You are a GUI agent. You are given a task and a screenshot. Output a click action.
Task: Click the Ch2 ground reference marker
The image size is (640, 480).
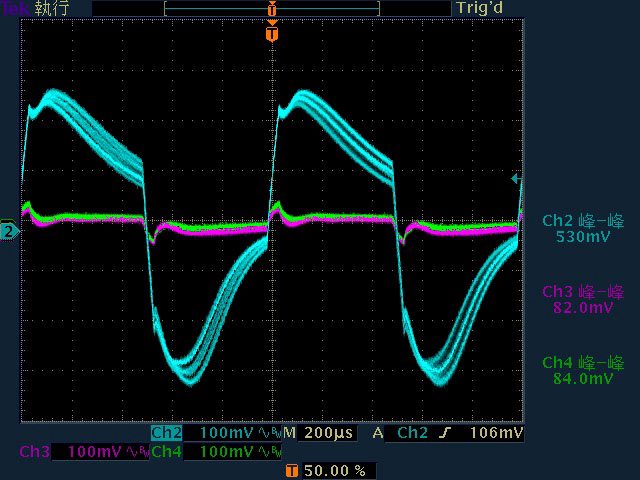[9, 232]
